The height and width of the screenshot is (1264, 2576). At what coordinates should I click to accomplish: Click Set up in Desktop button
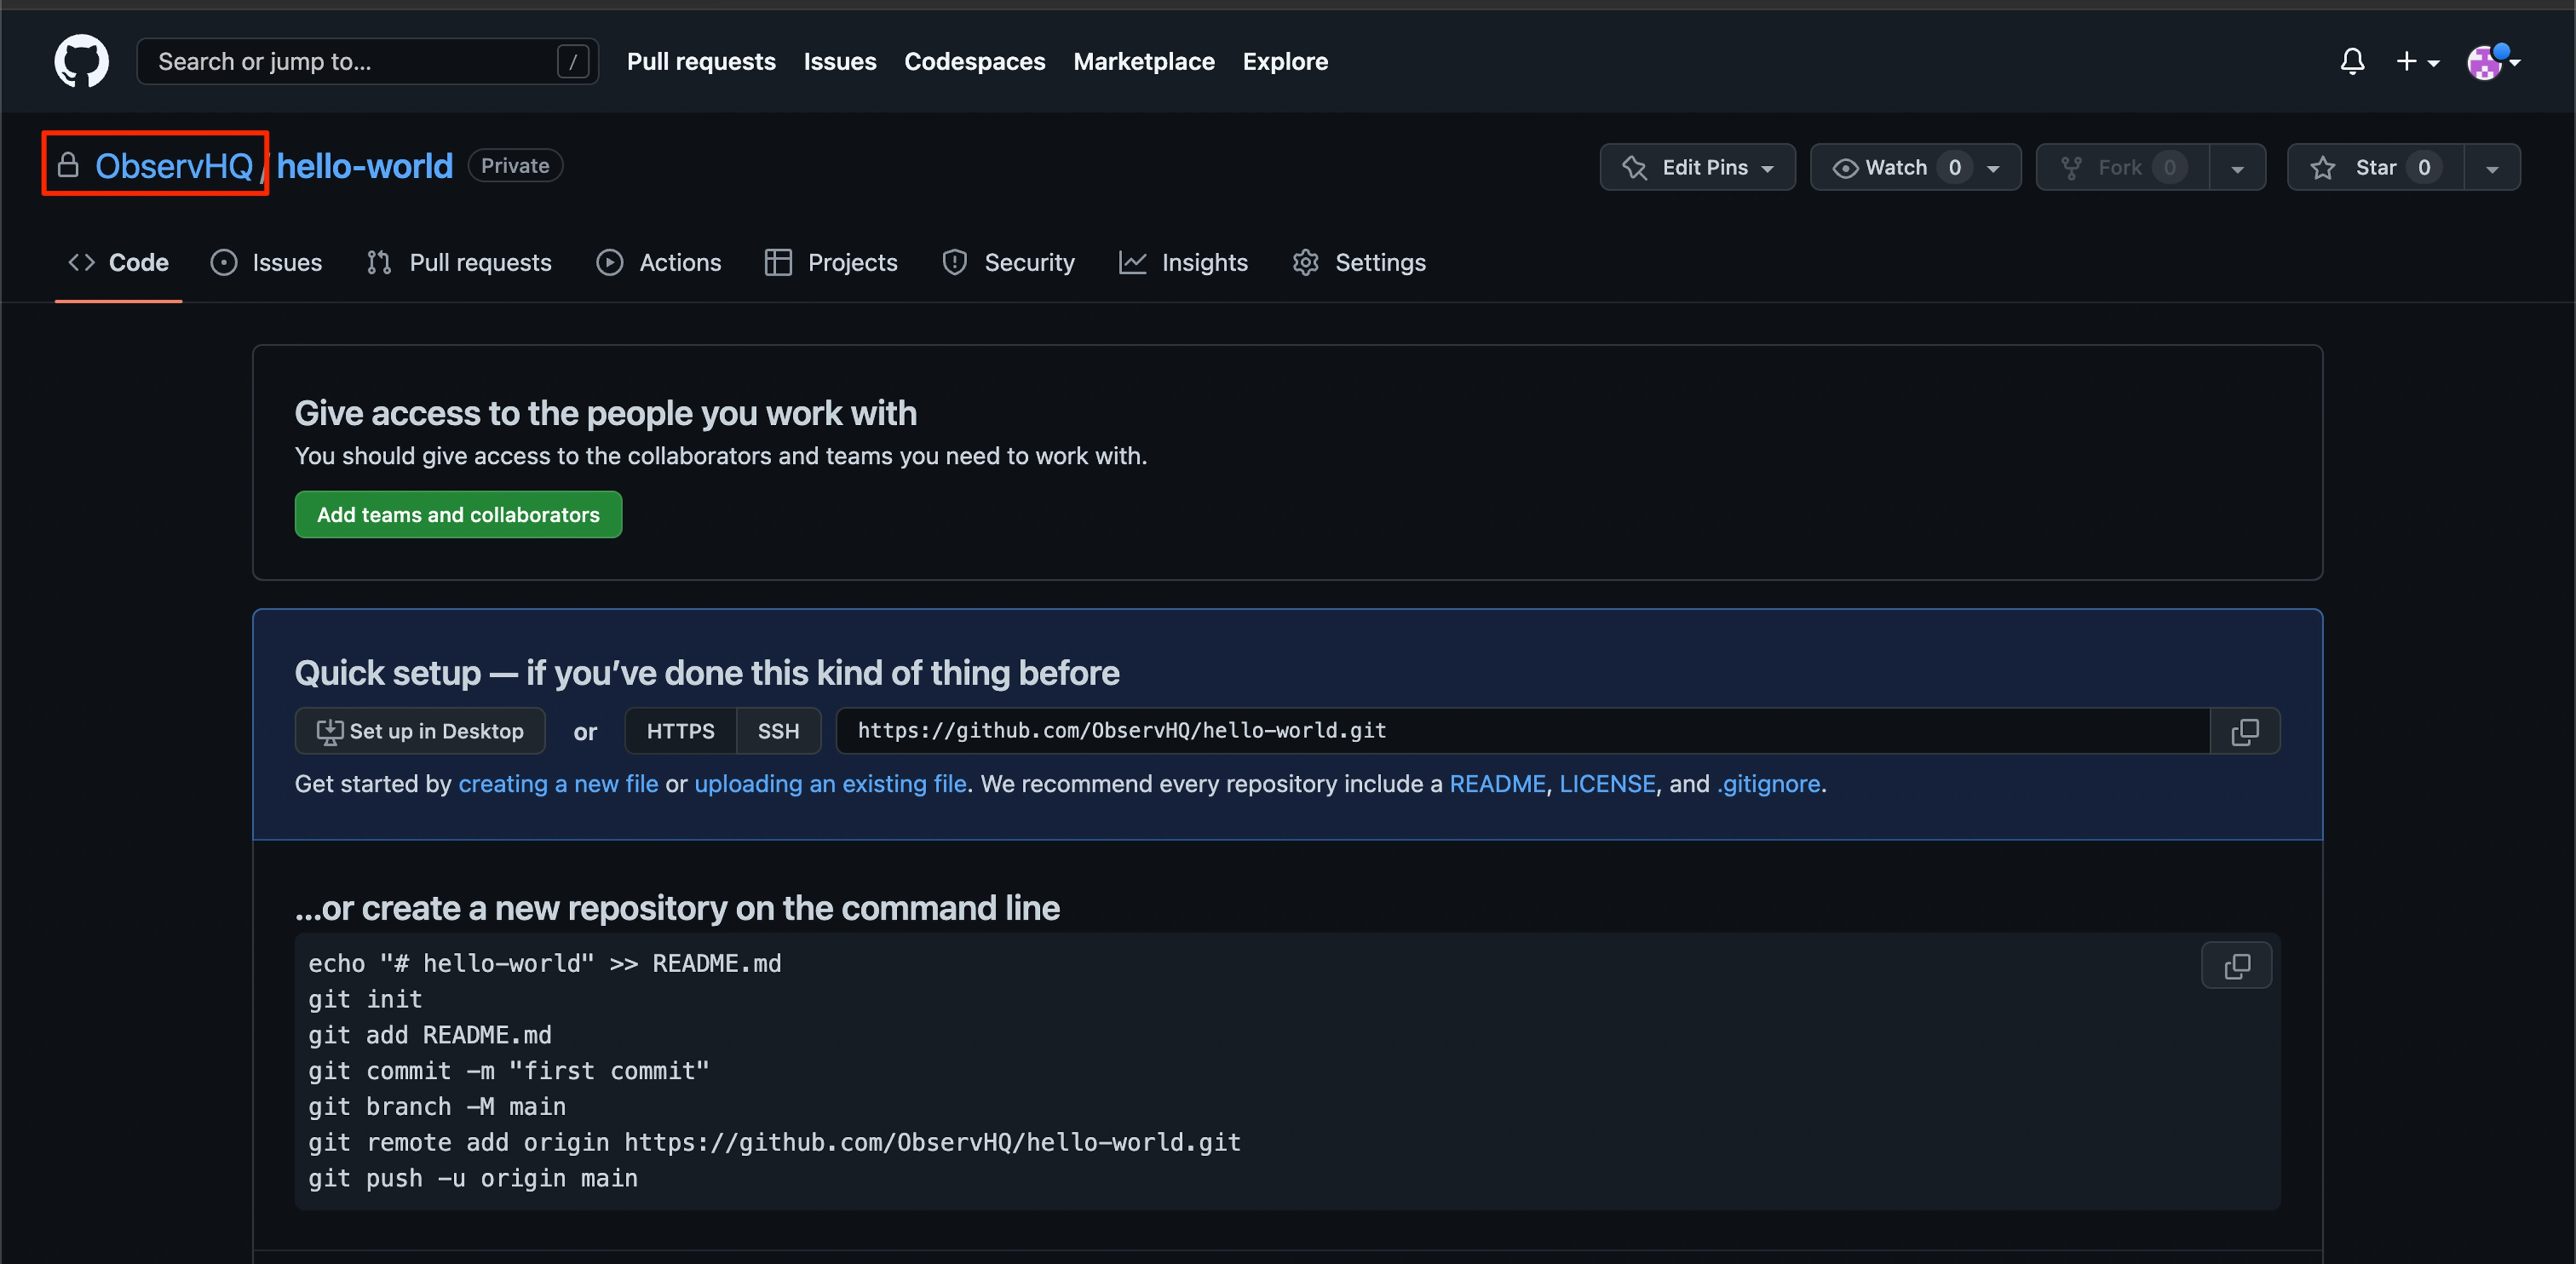point(420,731)
